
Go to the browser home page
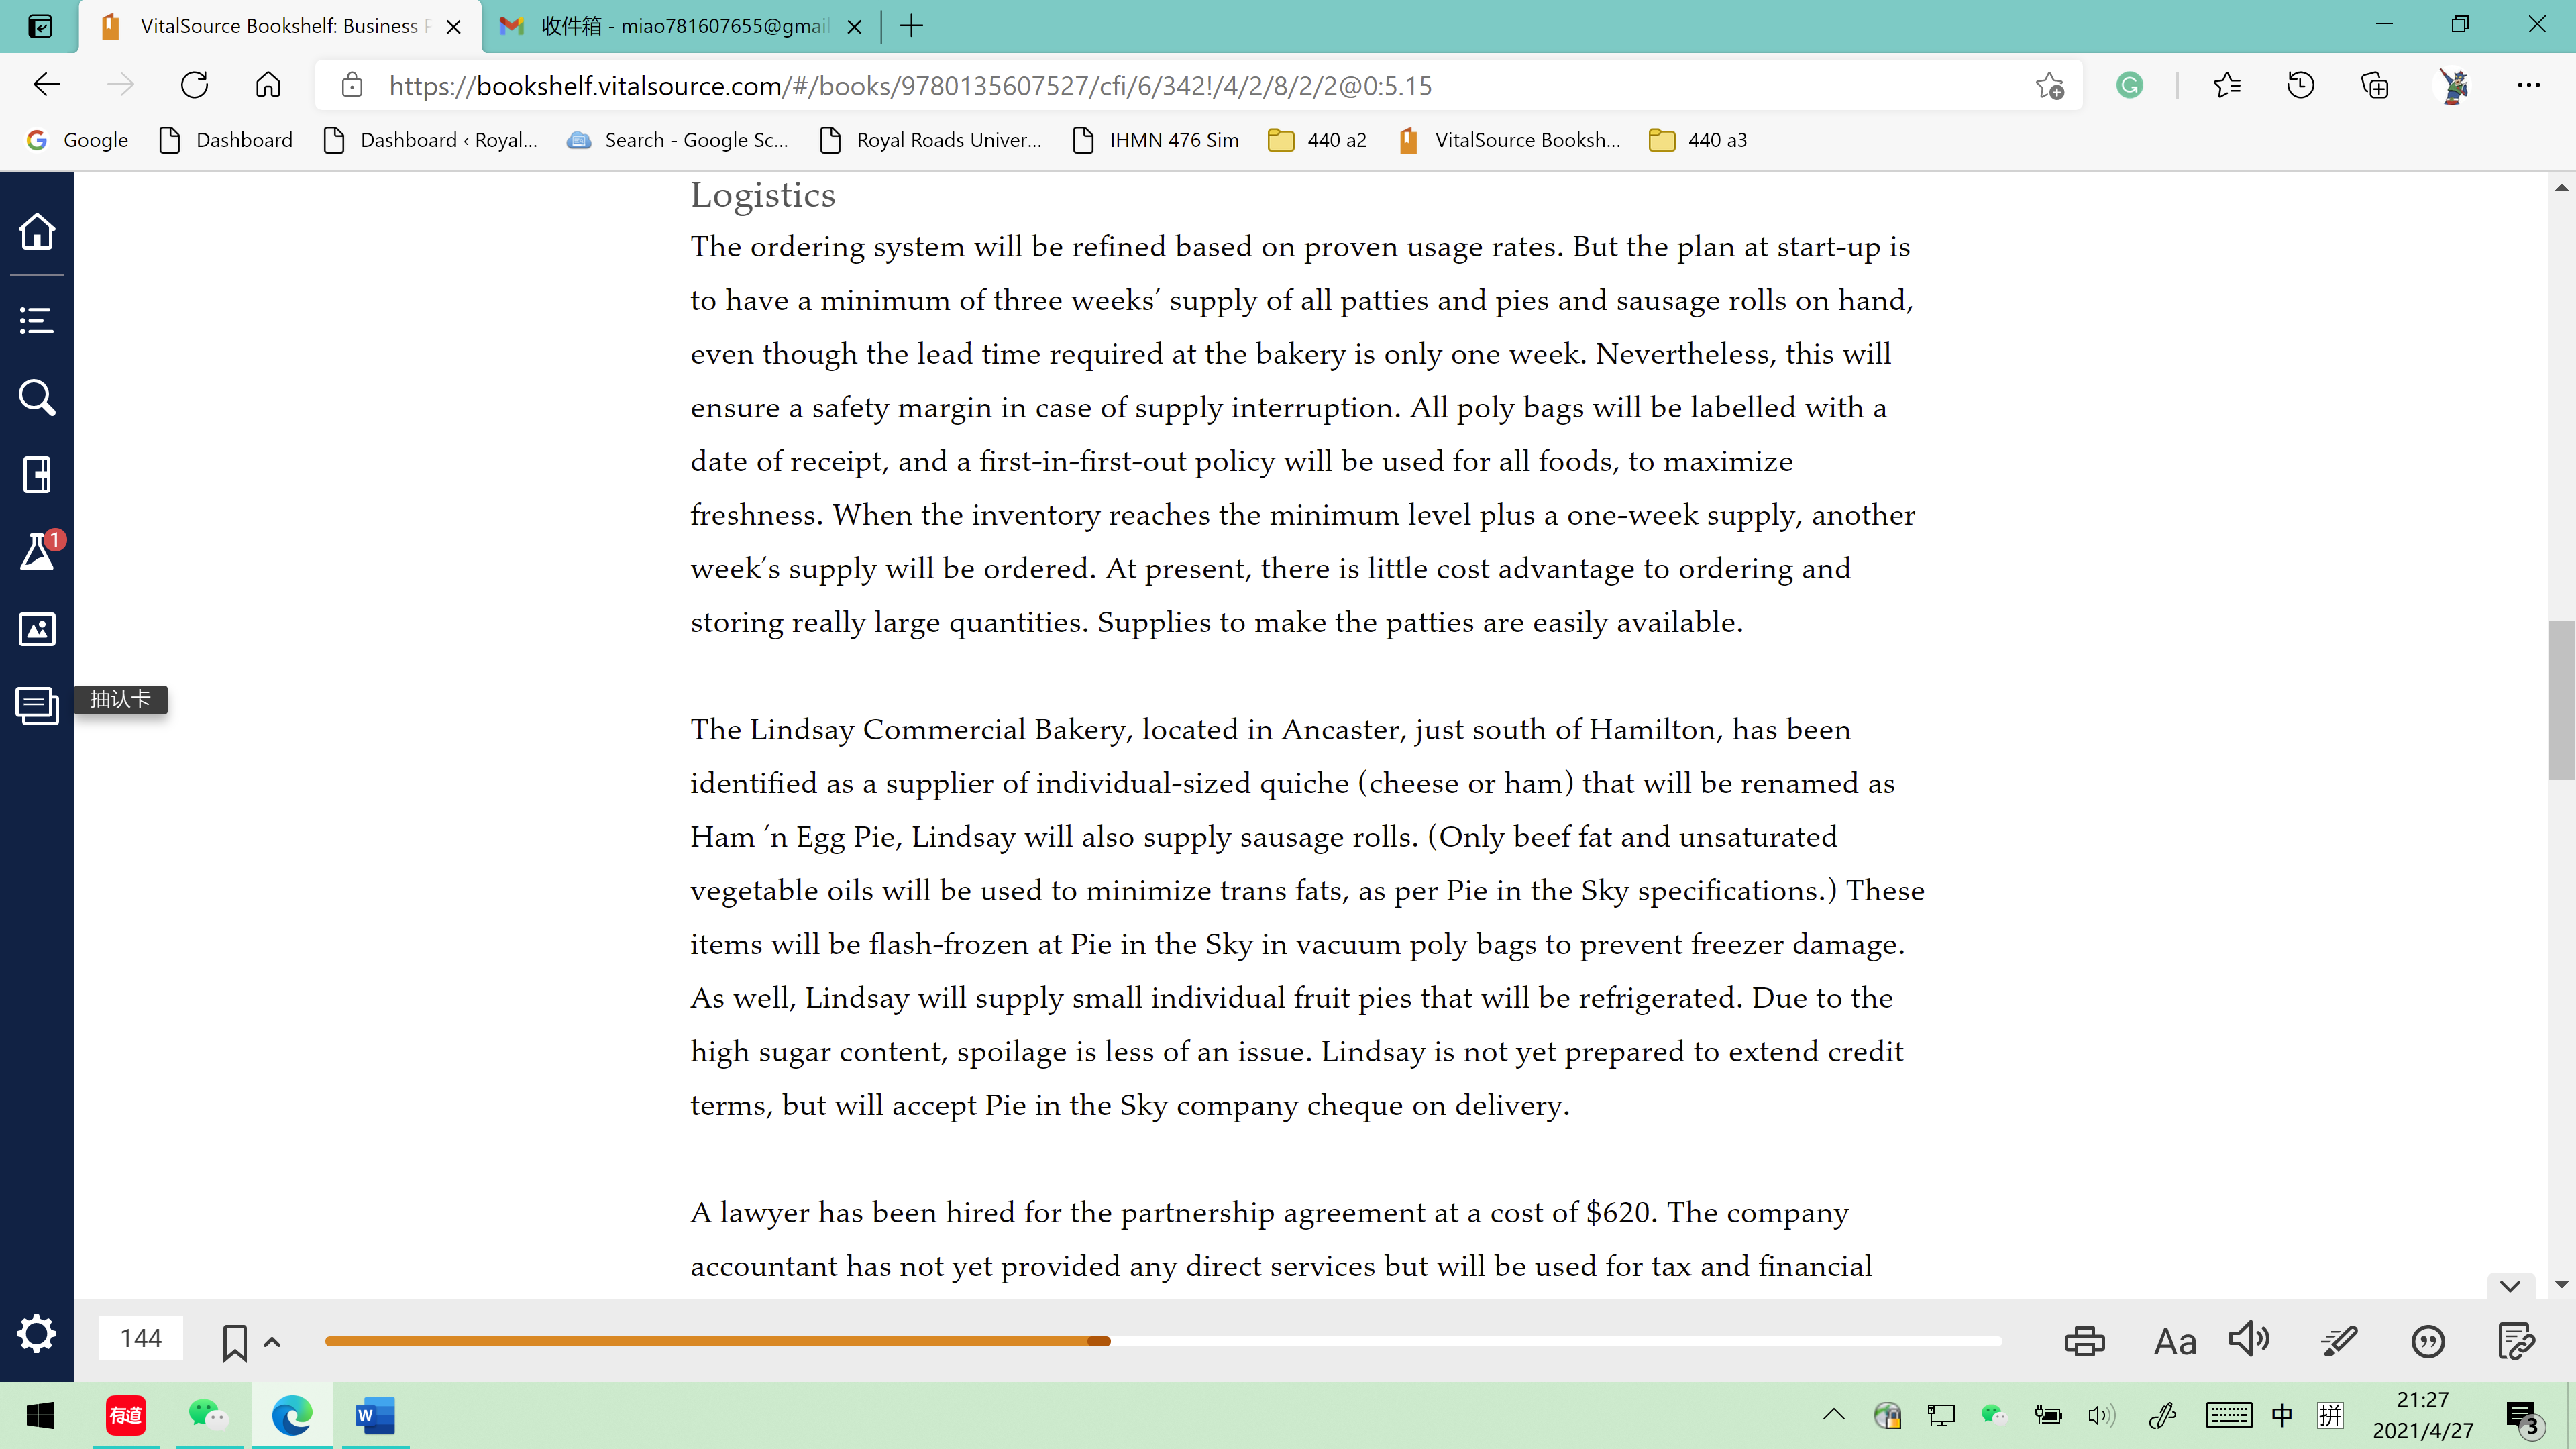click(x=268, y=85)
